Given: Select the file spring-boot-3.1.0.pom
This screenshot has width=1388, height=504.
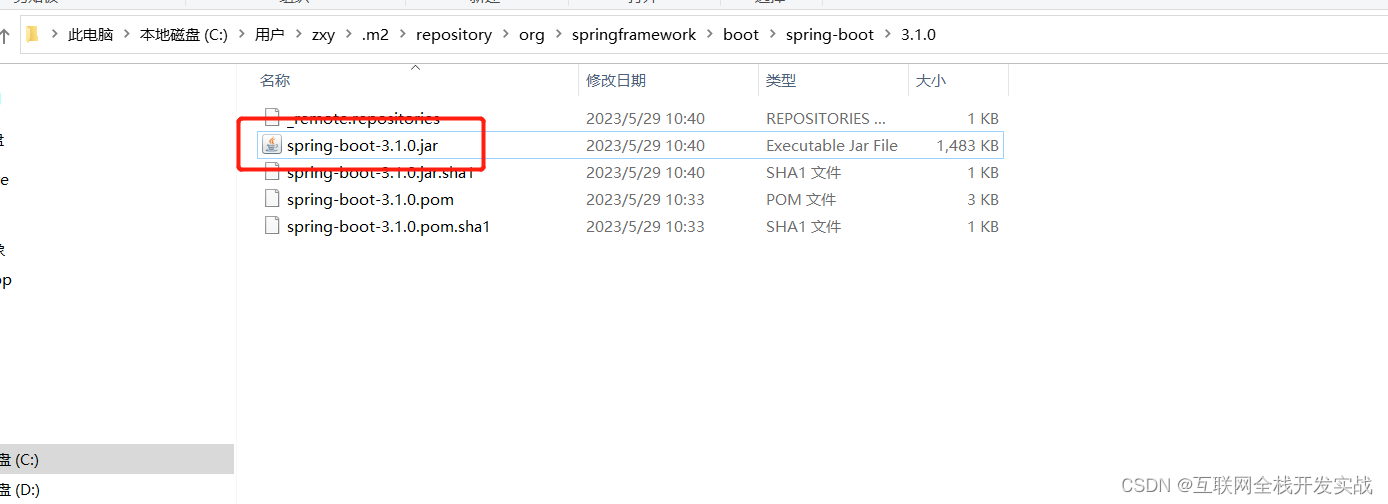Looking at the screenshot, I should point(370,199).
